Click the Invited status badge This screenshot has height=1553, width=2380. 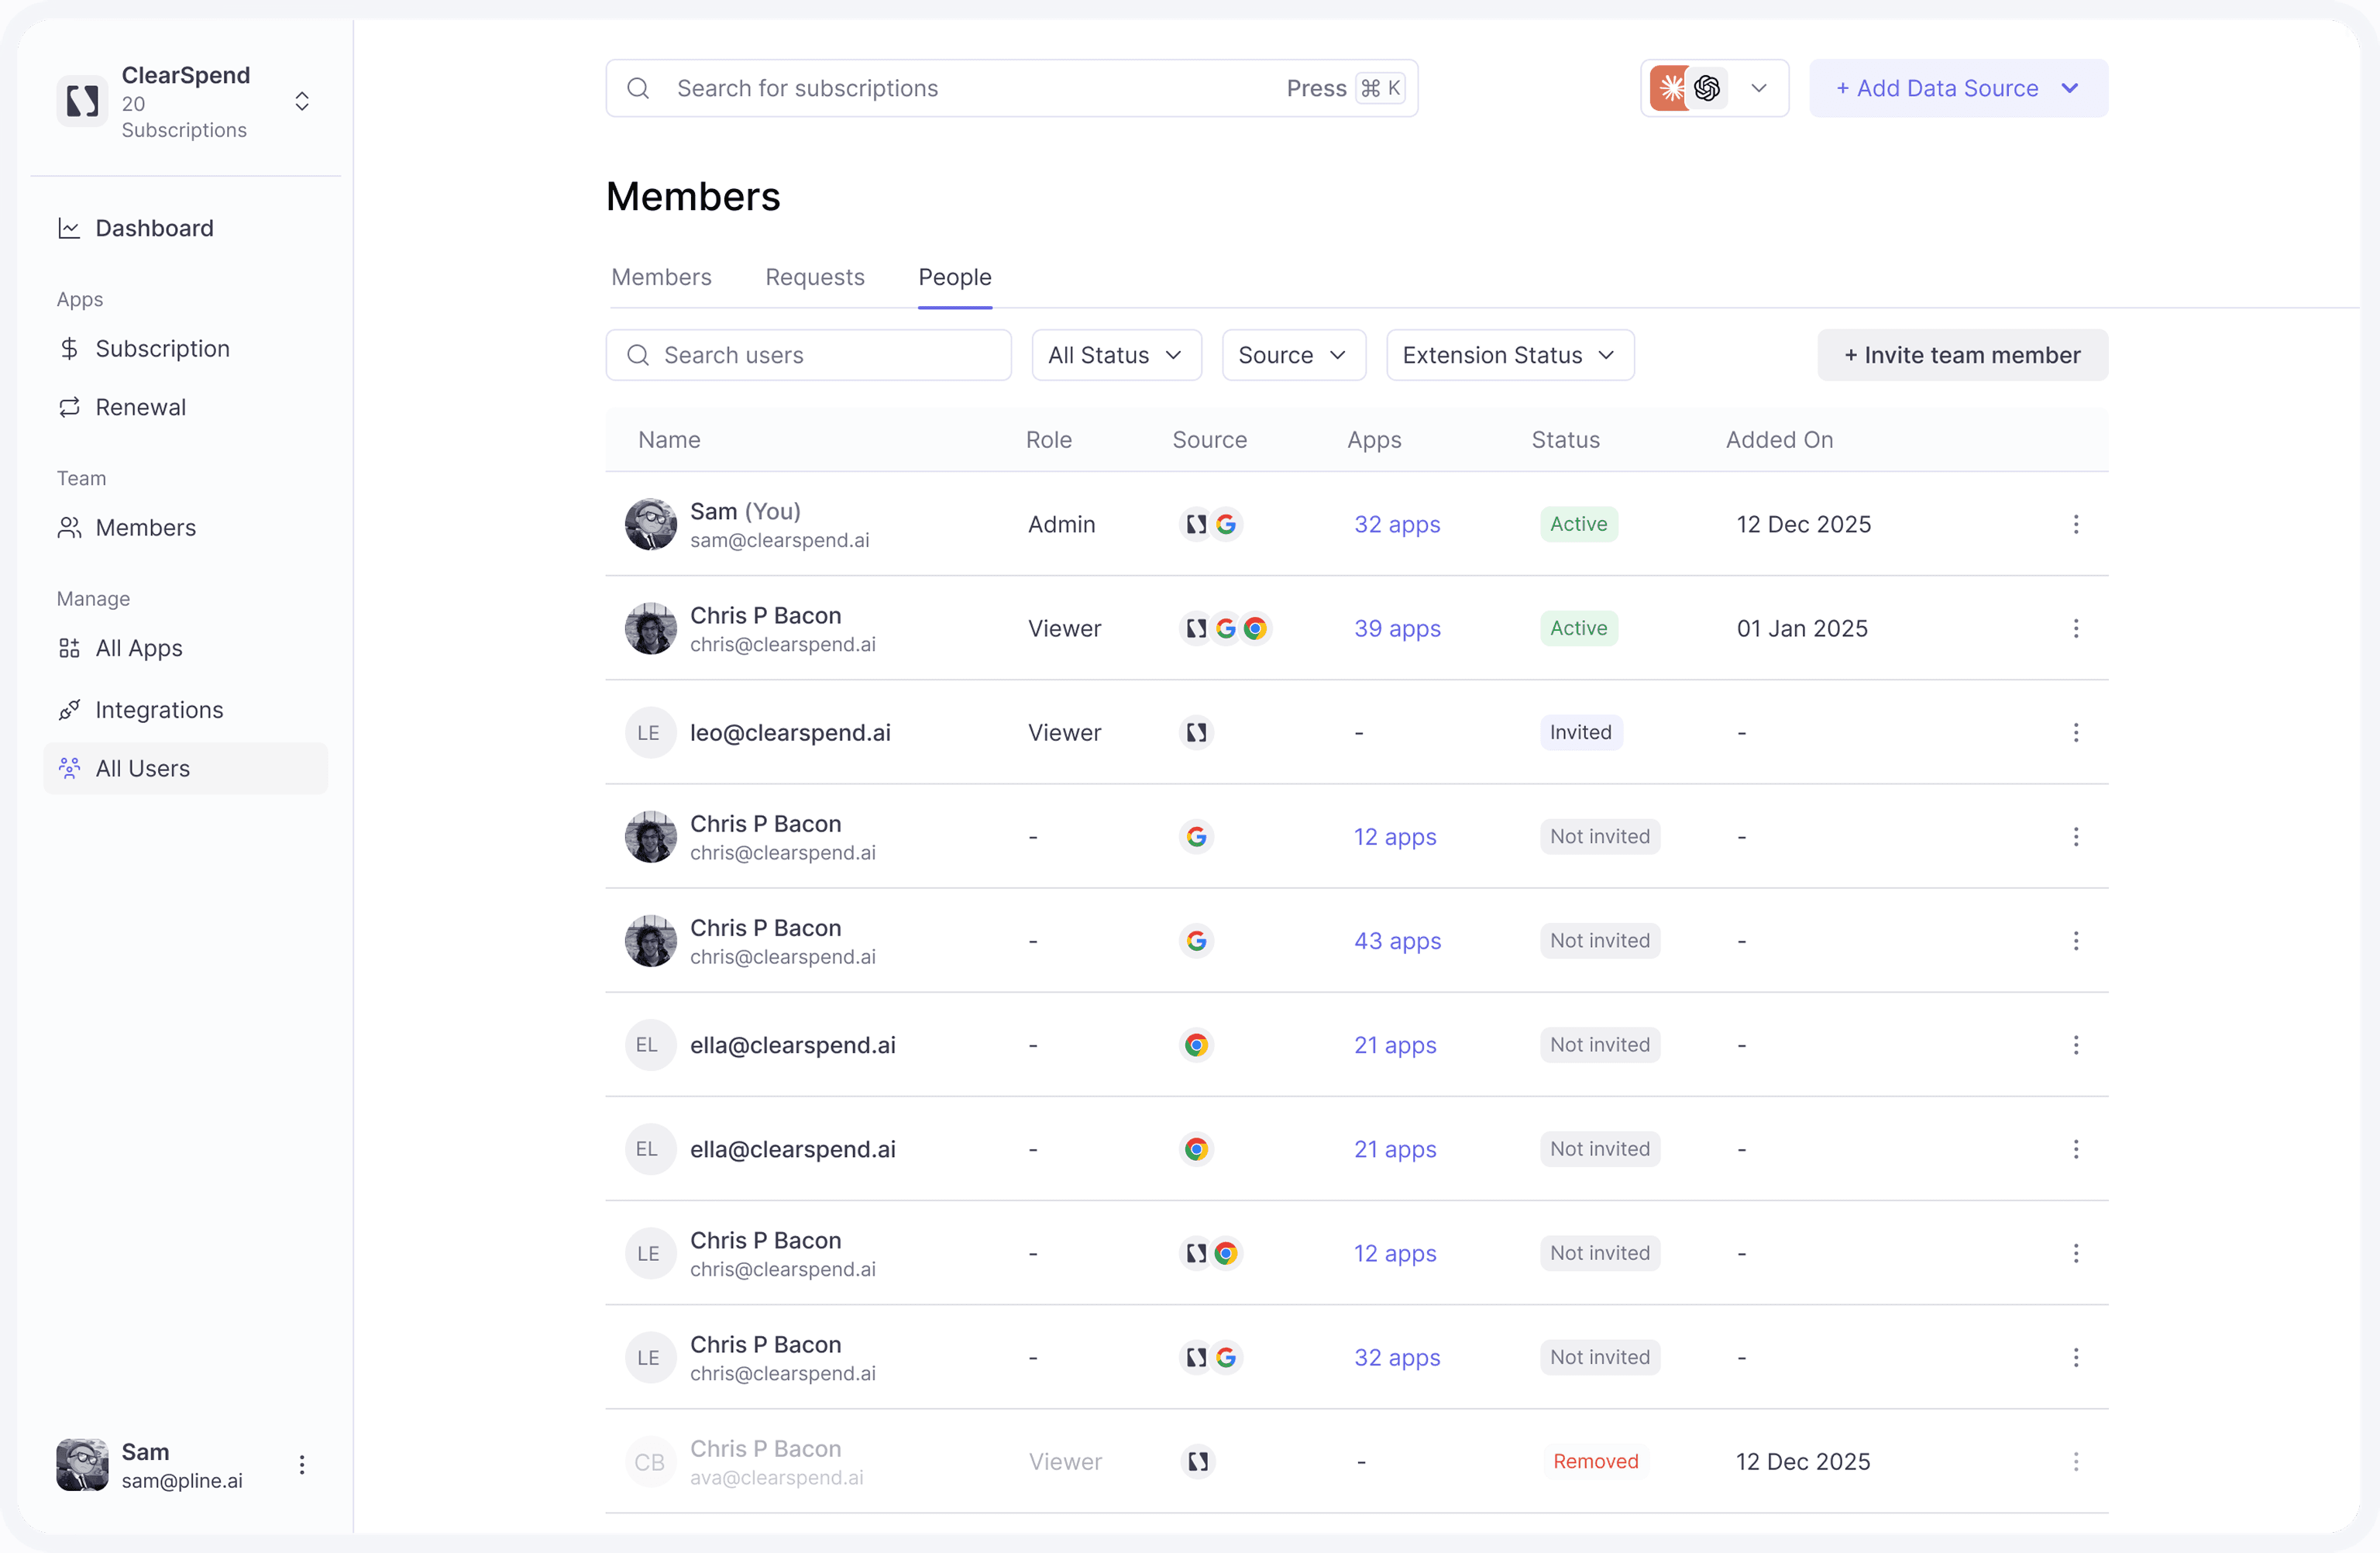pyautogui.click(x=1580, y=732)
